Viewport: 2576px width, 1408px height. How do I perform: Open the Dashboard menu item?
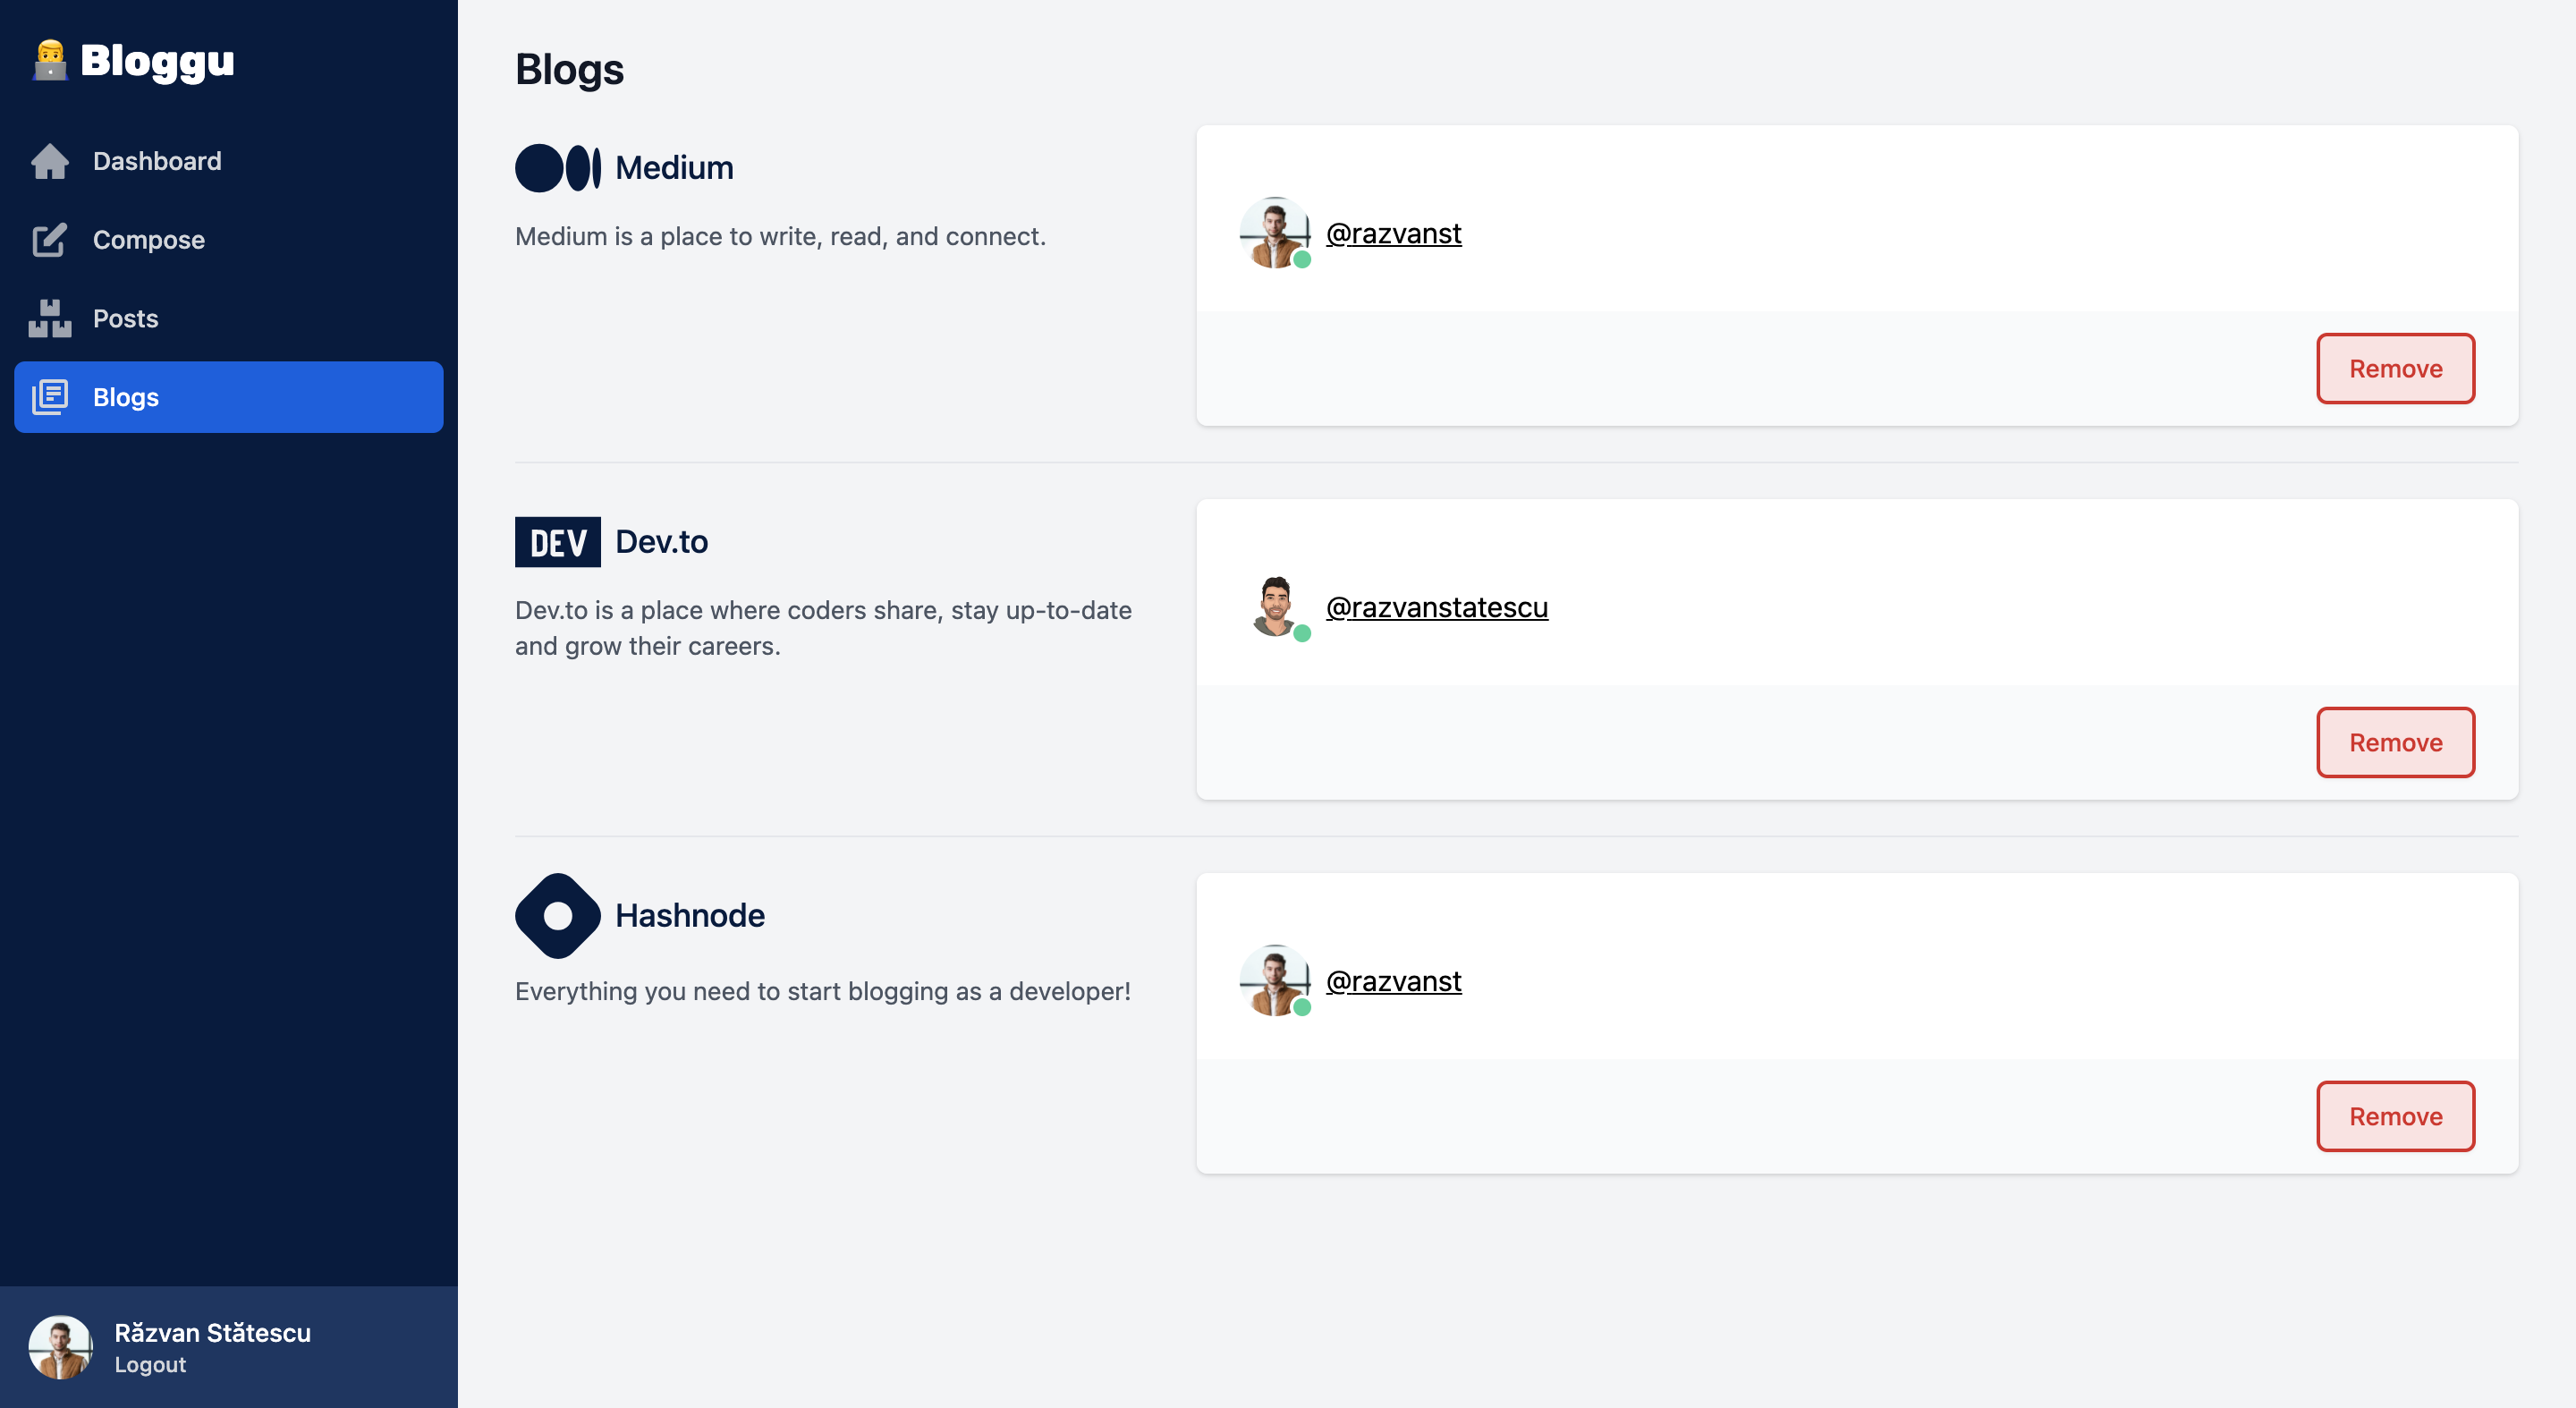(x=157, y=161)
